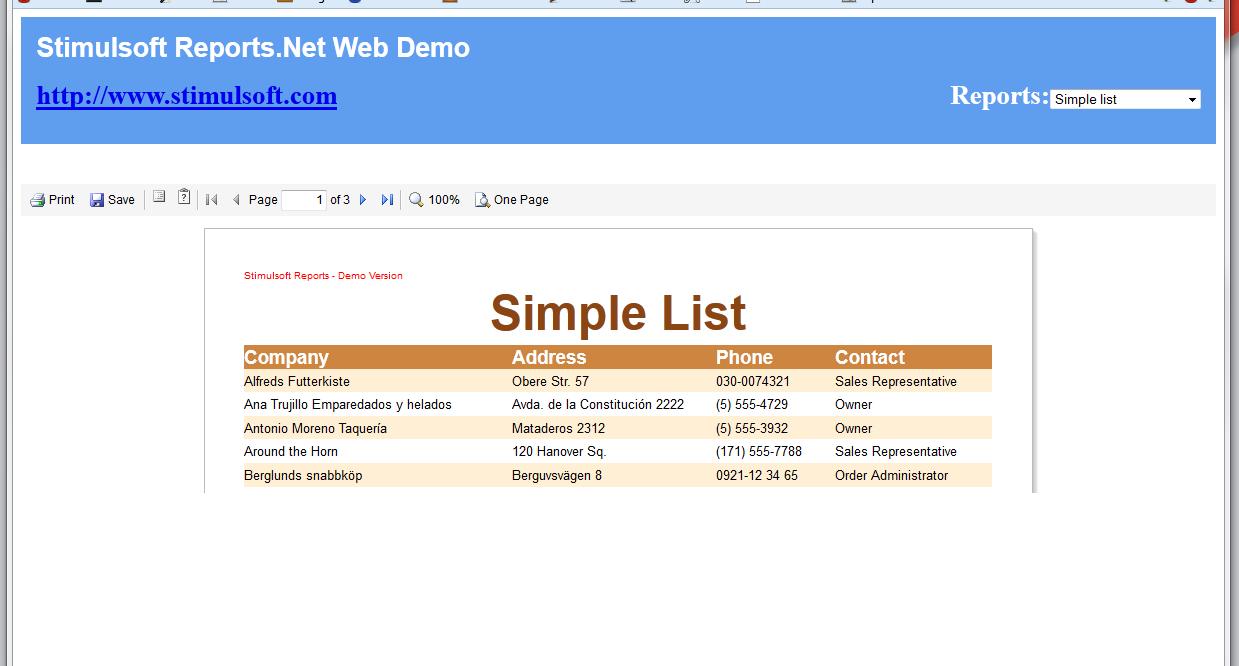Screen dimensions: 1239x666
Task: Click phone number 0921-12 34 65
Action: coord(757,476)
